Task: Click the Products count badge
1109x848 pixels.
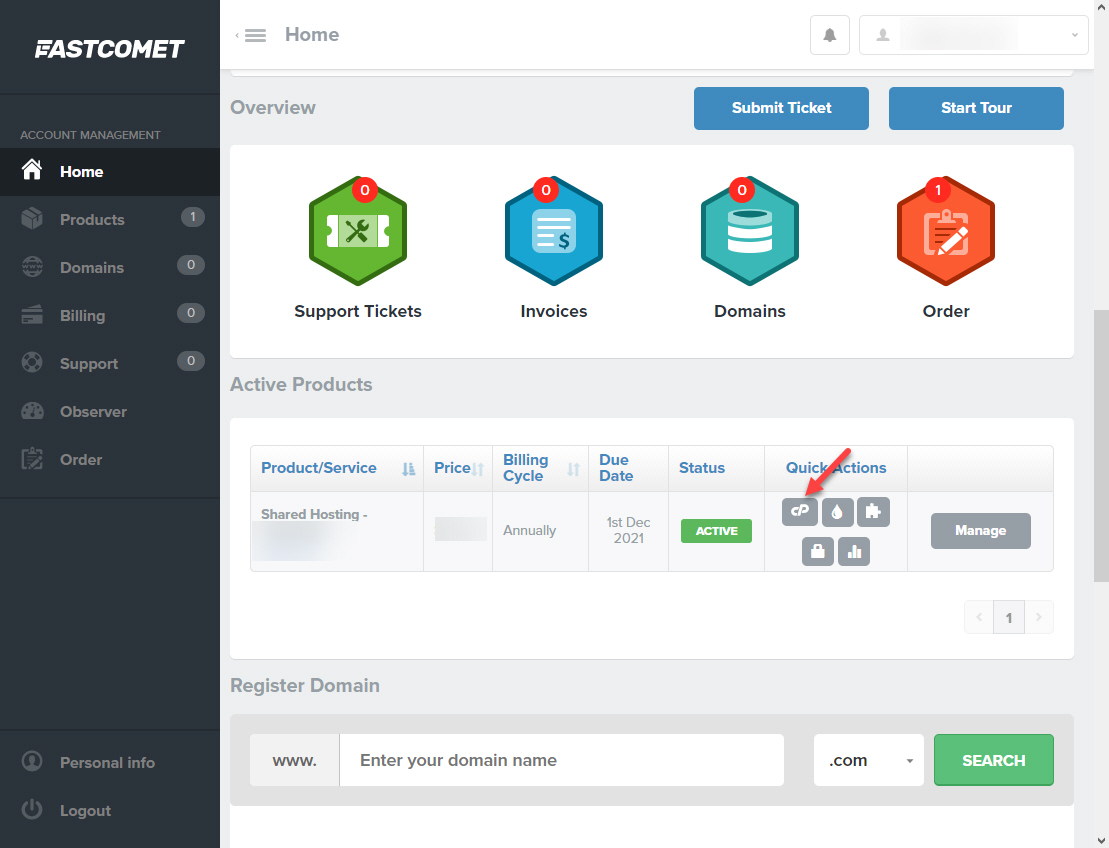Action: [x=192, y=217]
